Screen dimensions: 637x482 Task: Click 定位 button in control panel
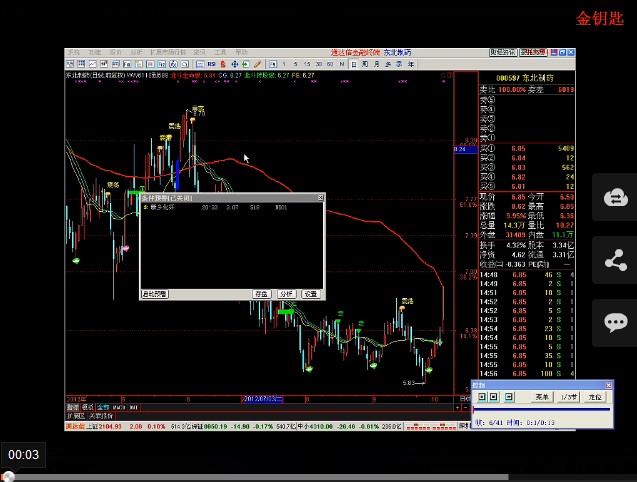click(595, 397)
